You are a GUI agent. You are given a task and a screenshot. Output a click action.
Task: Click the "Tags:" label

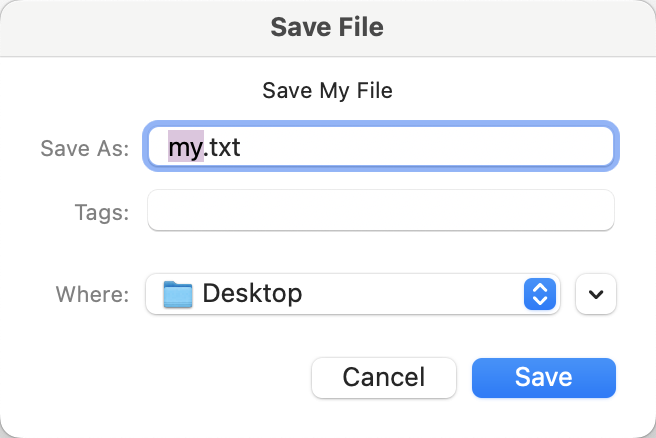[x=101, y=211]
